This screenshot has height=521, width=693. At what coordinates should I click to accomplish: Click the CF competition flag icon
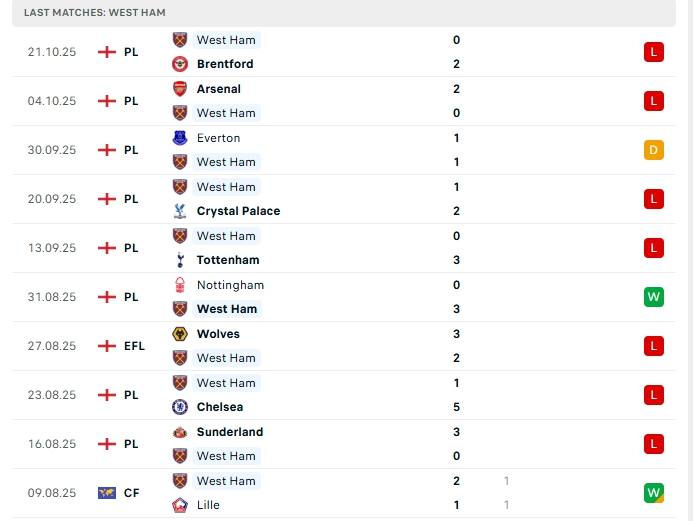(107, 493)
